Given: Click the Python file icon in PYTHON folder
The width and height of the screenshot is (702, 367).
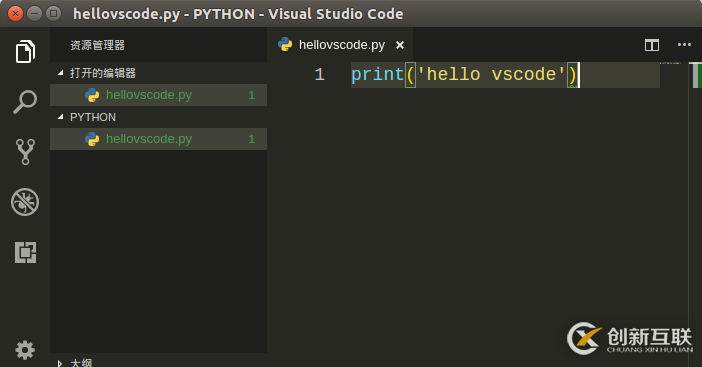Looking at the screenshot, I should 92,139.
